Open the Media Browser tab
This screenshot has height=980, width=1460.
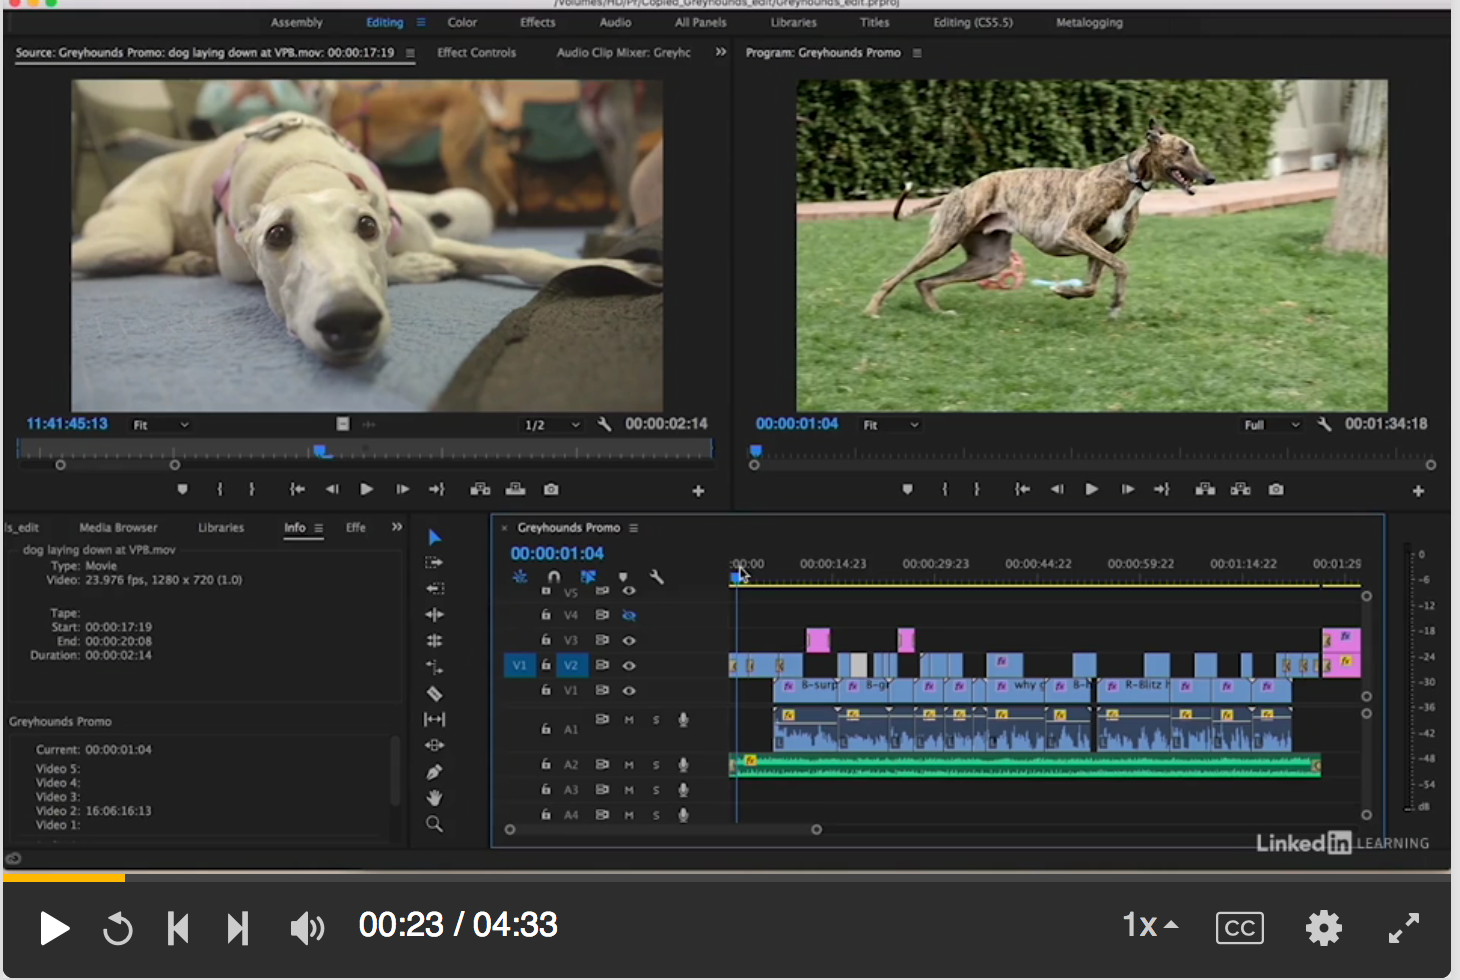point(118,527)
